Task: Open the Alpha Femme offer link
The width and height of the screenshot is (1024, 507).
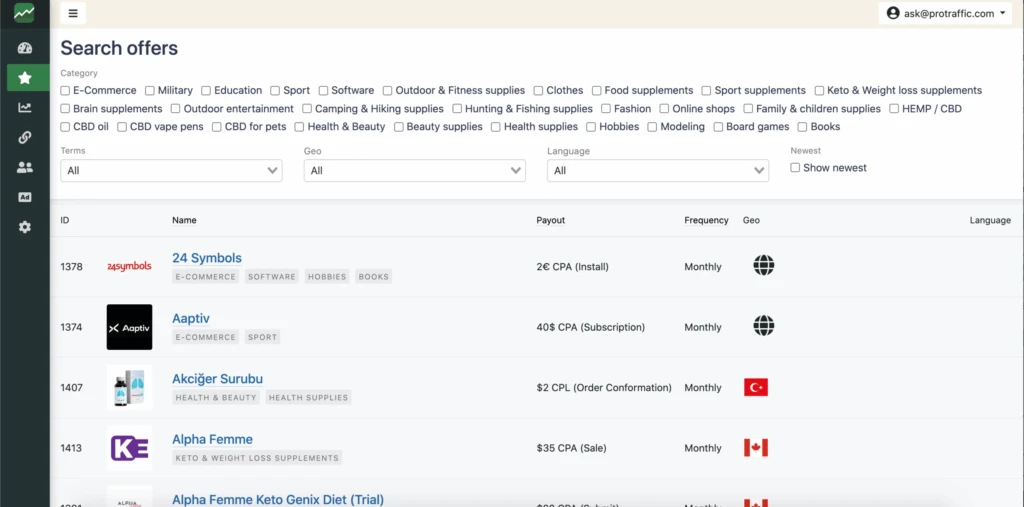Action: click(x=212, y=439)
